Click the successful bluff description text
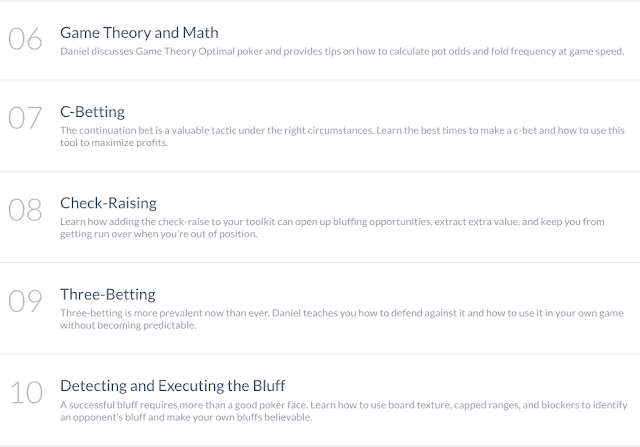The height and width of the screenshot is (447, 640). (344, 411)
